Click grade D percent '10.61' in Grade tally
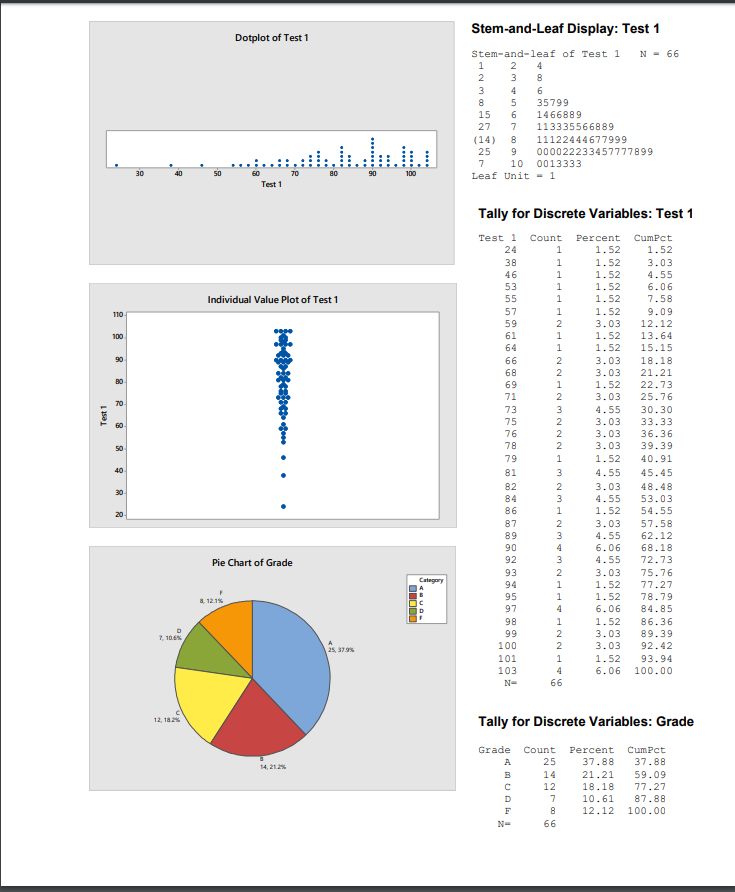Screen dimensions: 735x892 (598, 799)
